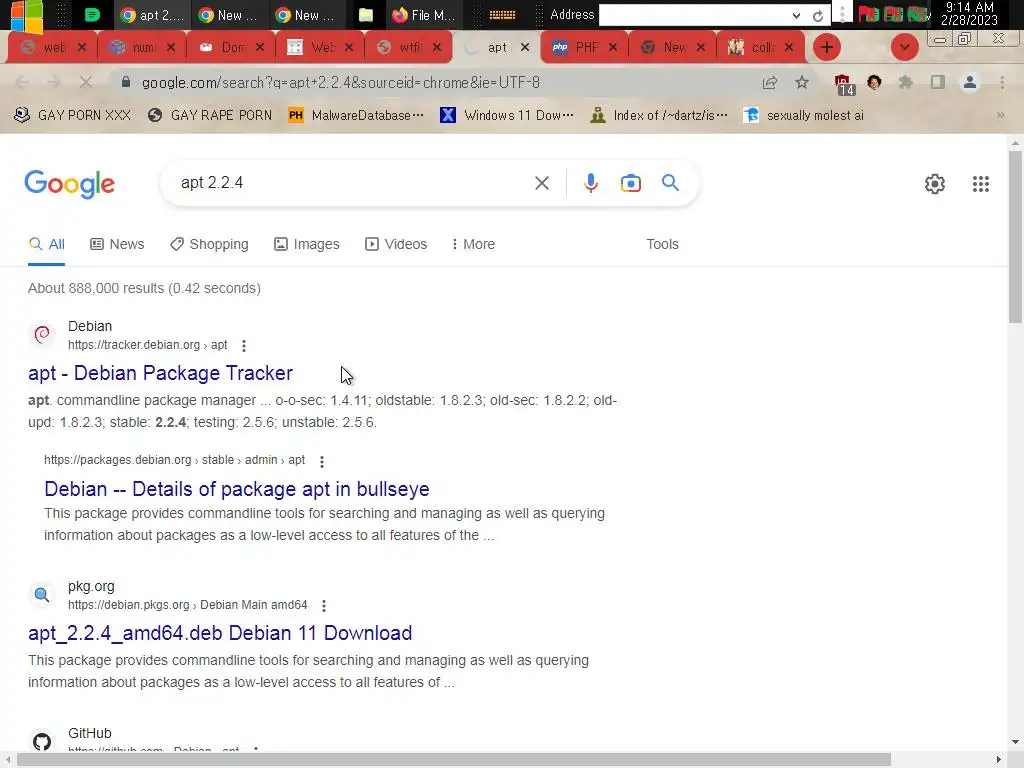Open options for debian.pkgs.org result
1024x768 pixels.
(324, 605)
